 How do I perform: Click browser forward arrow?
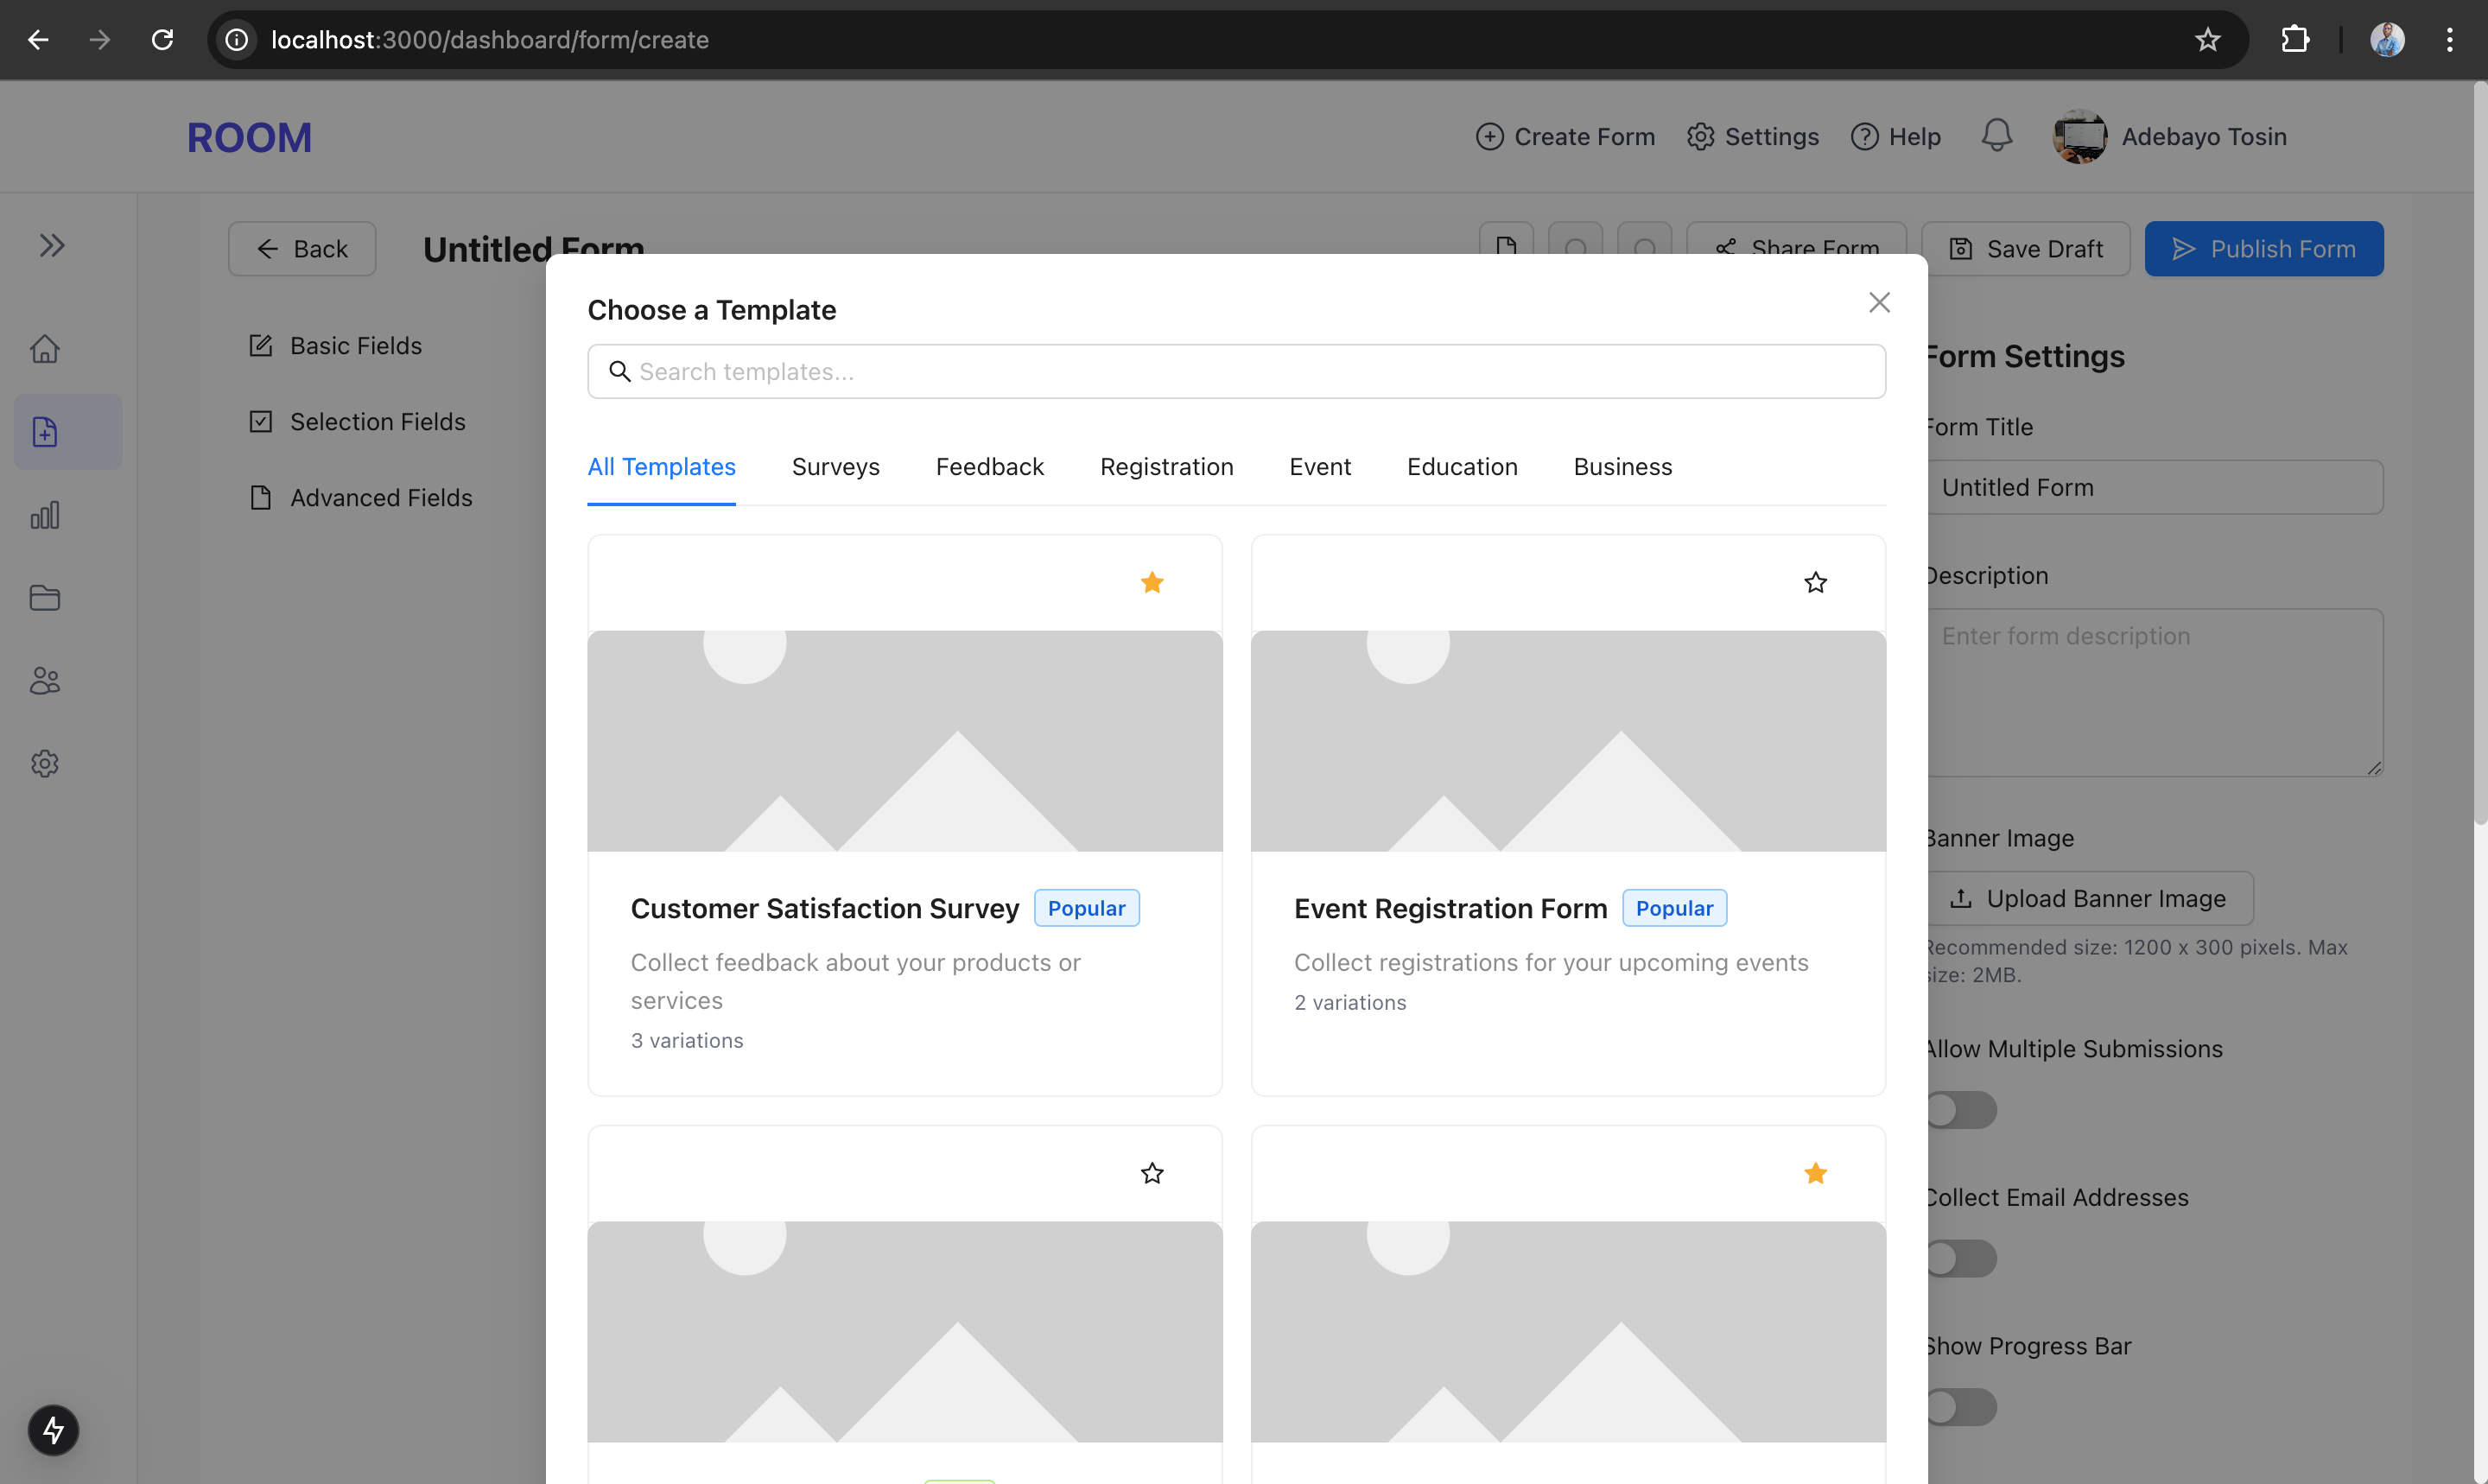coord(100,40)
